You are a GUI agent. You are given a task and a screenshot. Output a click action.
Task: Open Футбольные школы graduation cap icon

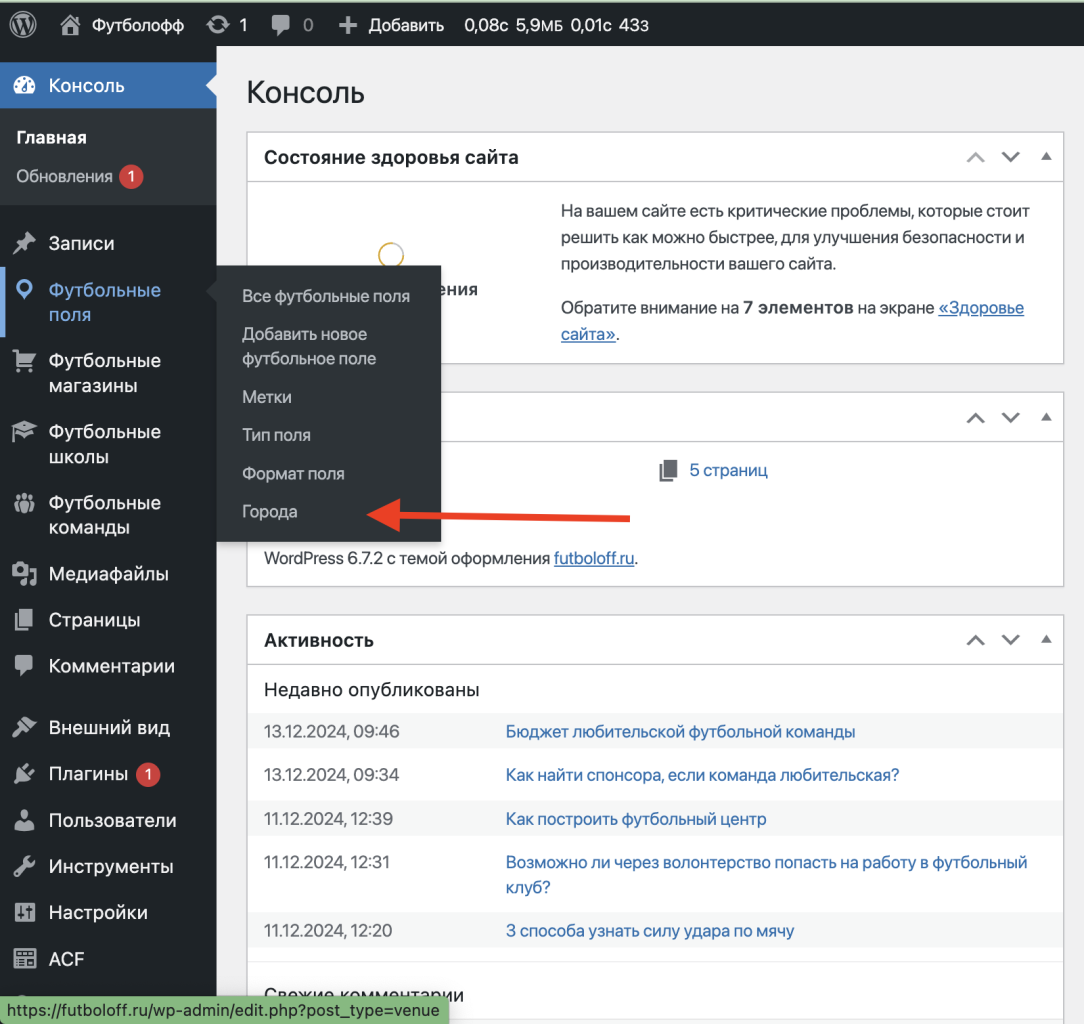click(x=24, y=432)
